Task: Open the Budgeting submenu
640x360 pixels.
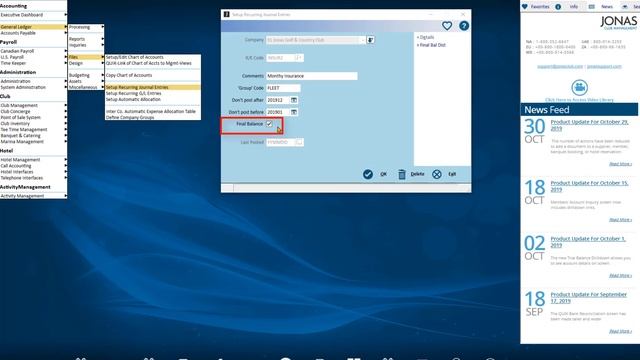Action: pyautogui.click(x=86, y=75)
